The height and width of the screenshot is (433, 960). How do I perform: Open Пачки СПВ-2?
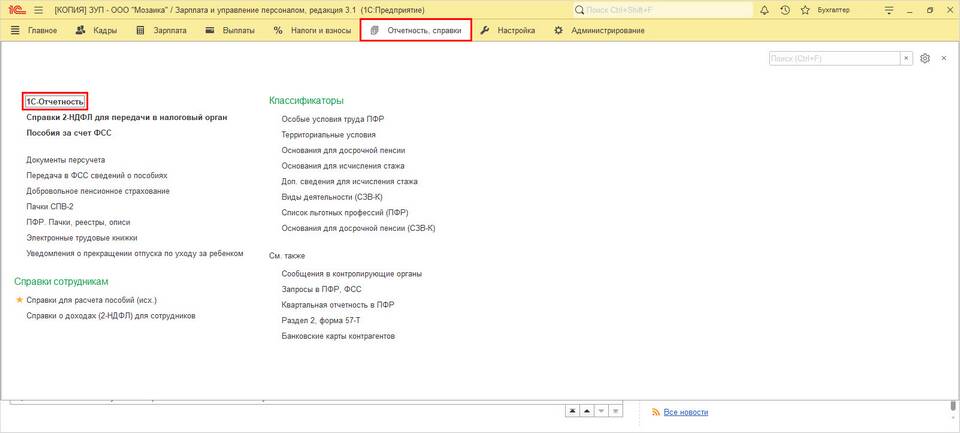(x=50, y=206)
